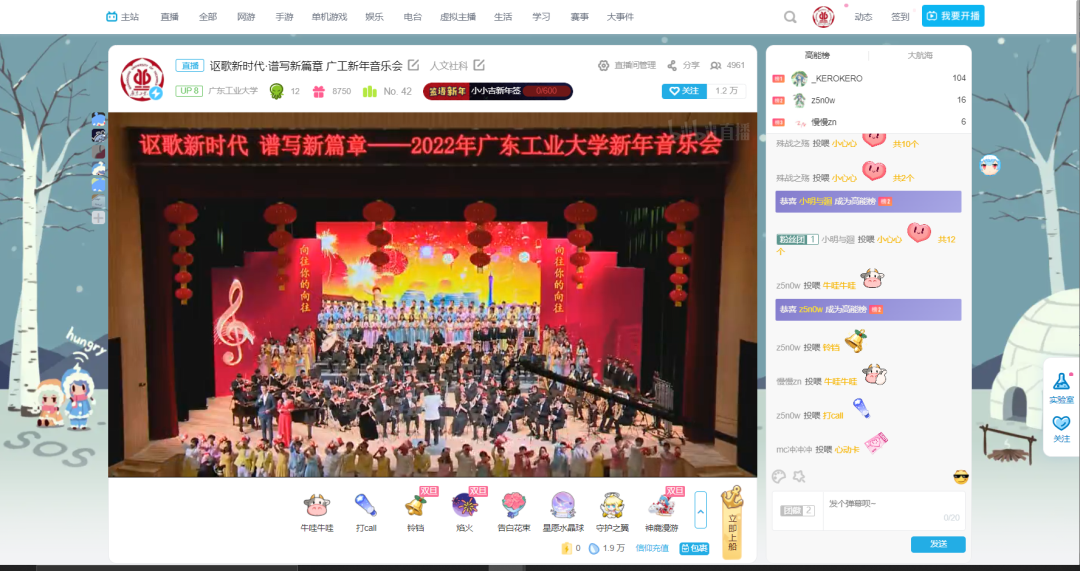Screen dimensions: 1080x571
Task: Open the 虚拟主播 category
Action: click(458, 17)
